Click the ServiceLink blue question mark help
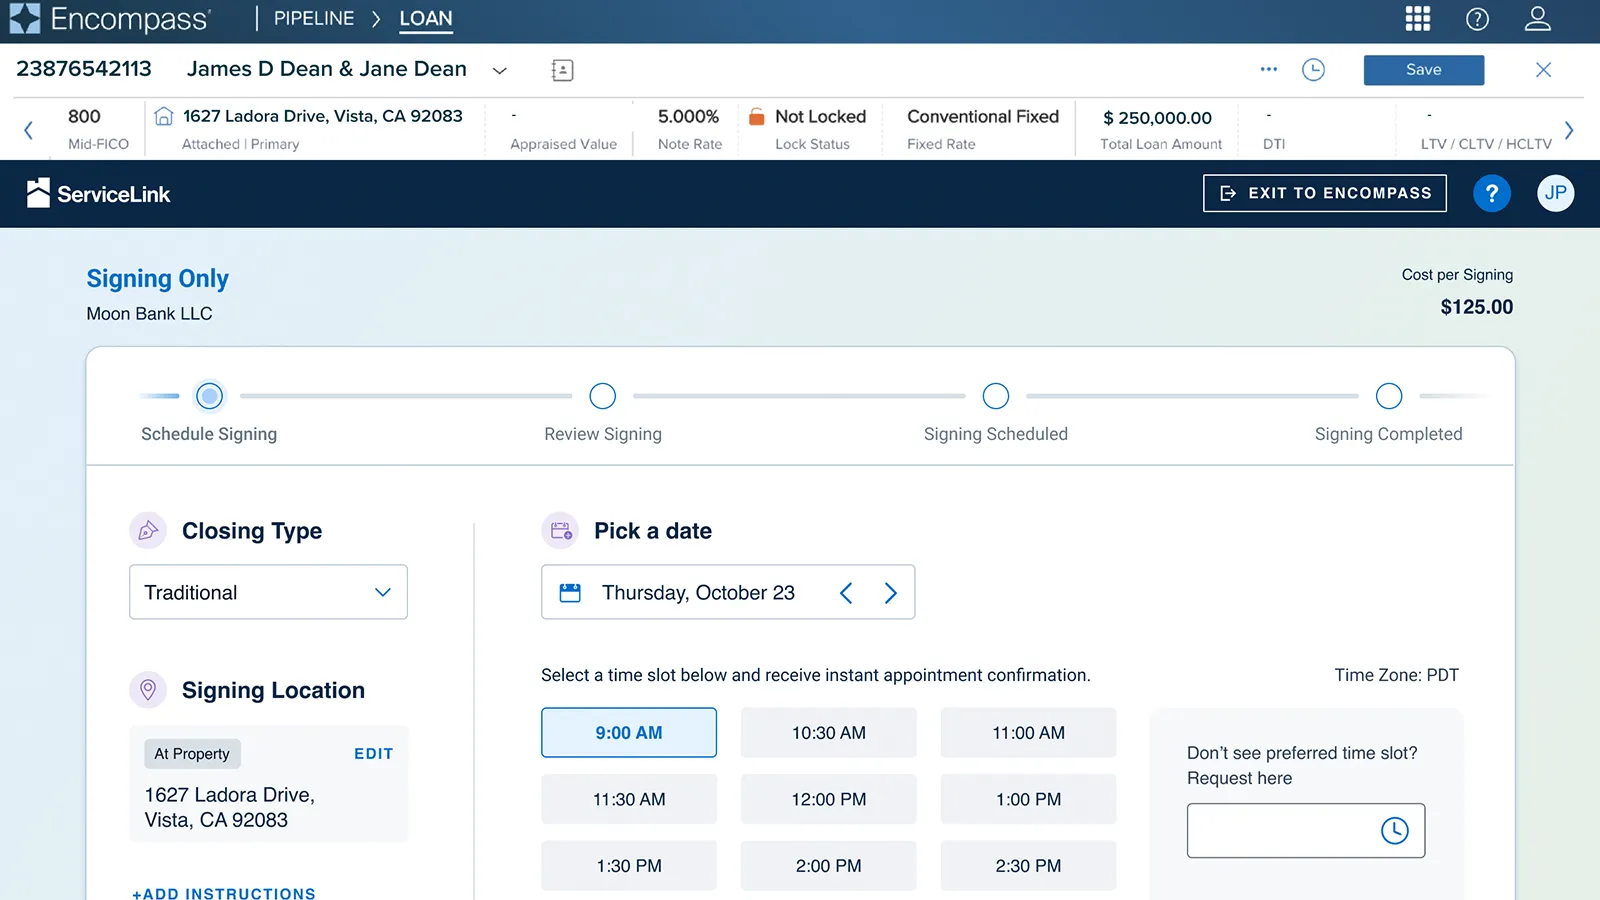Screen dimensions: 1600x900 [x=1491, y=193]
